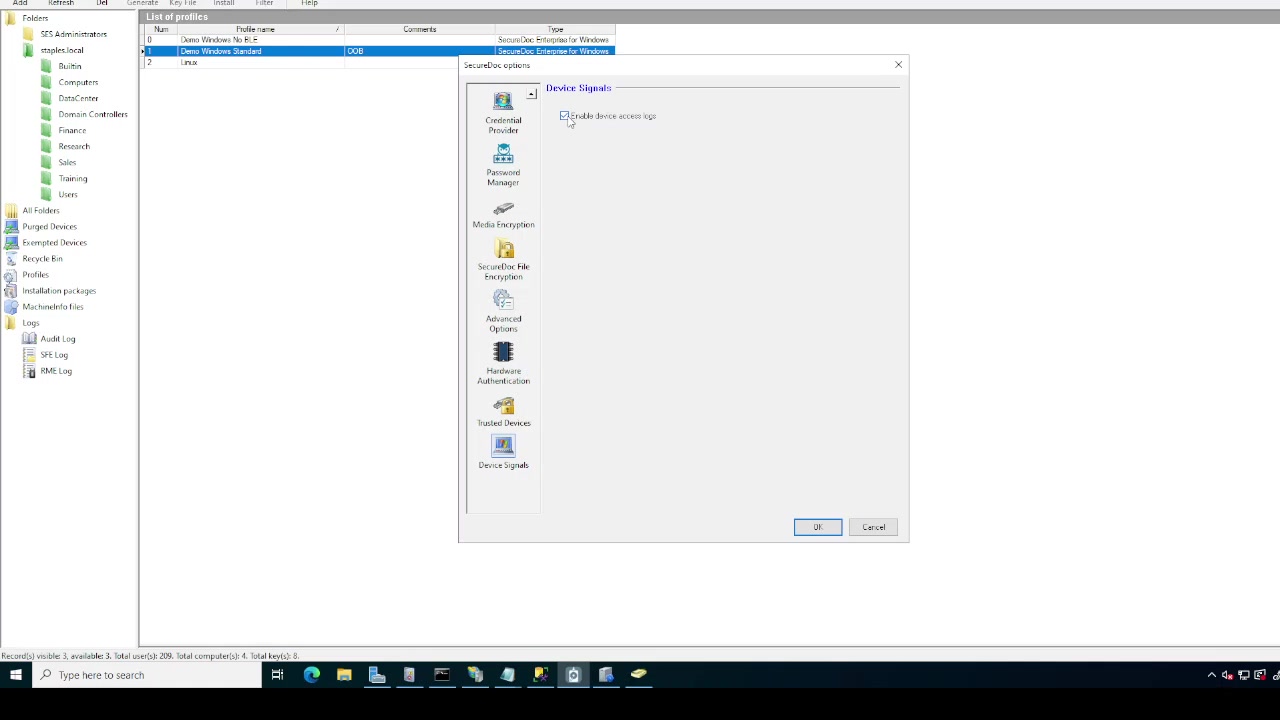Open the Users folder in tree
The height and width of the screenshot is (720, 1280).
[68, 194]
